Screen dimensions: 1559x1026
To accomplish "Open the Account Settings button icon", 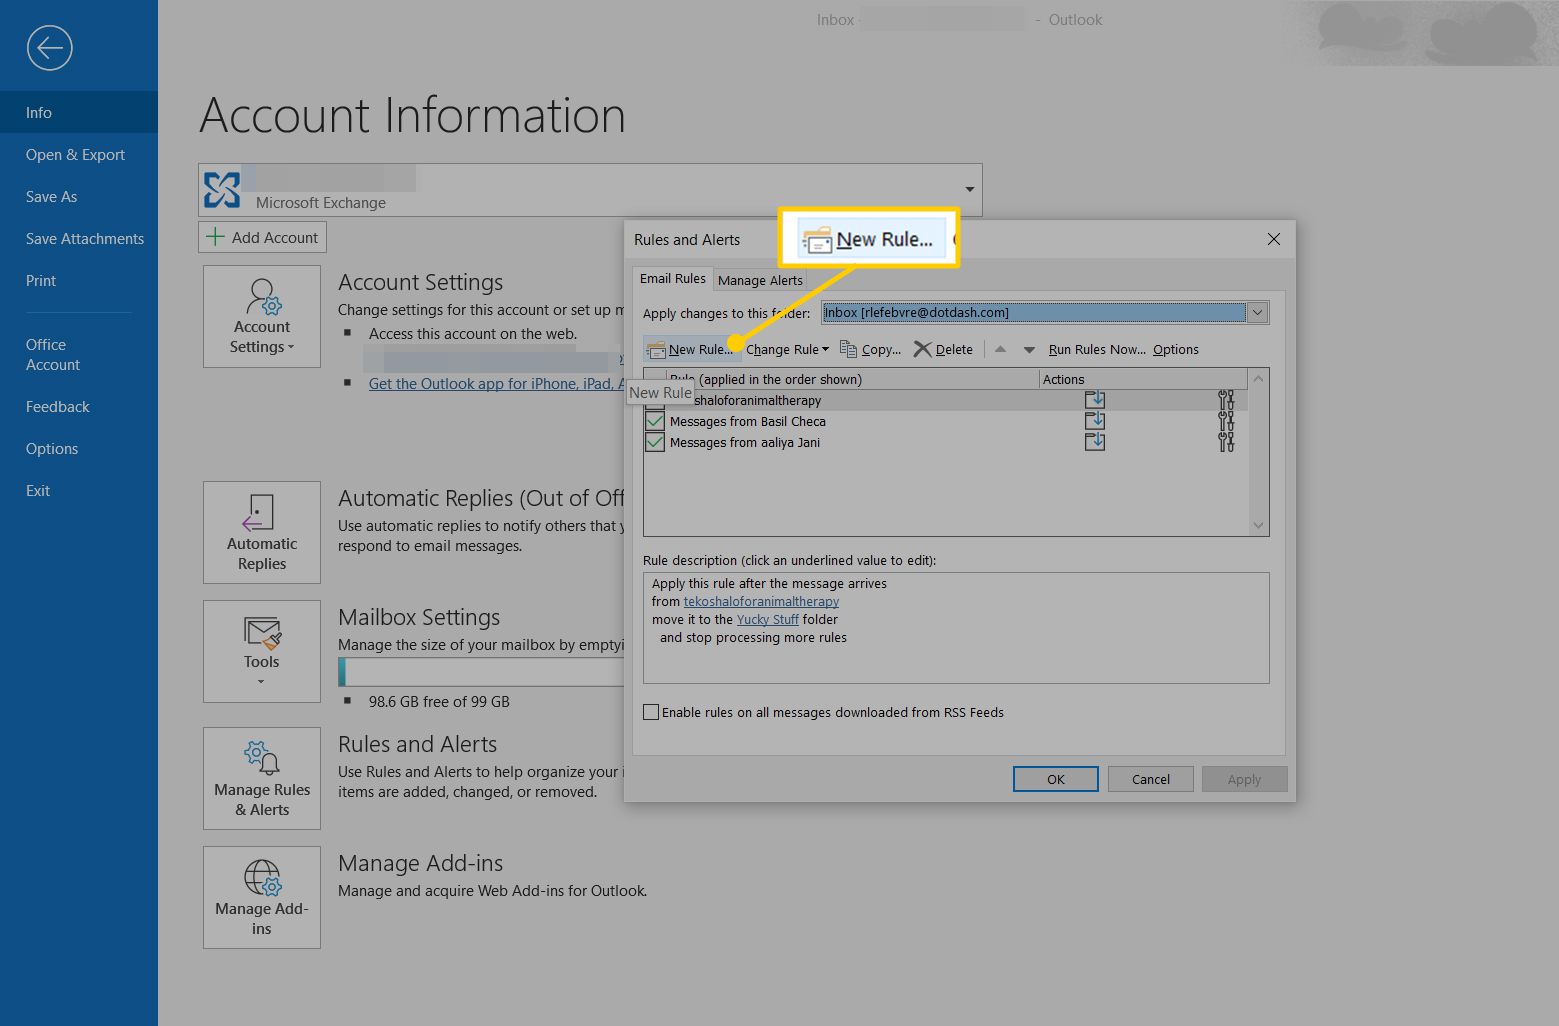I will pyautogui.click(x=262, y=316).
